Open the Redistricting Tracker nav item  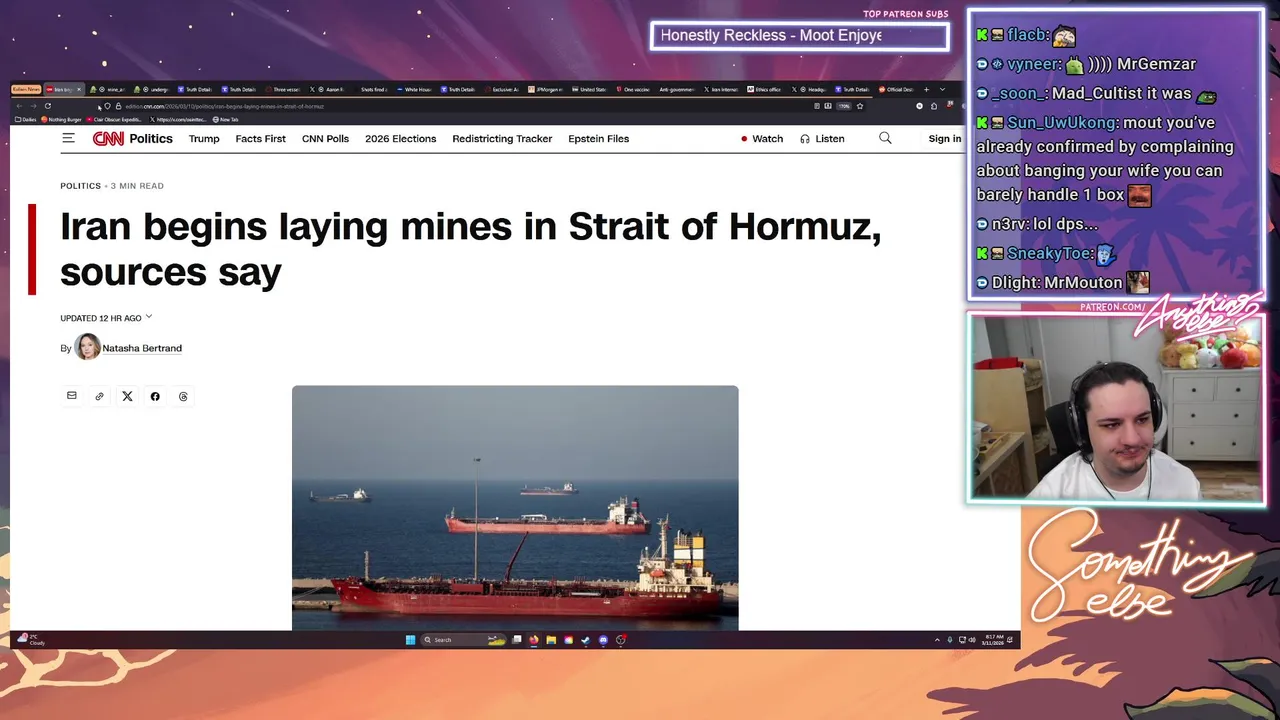click(x=502, y=139)
